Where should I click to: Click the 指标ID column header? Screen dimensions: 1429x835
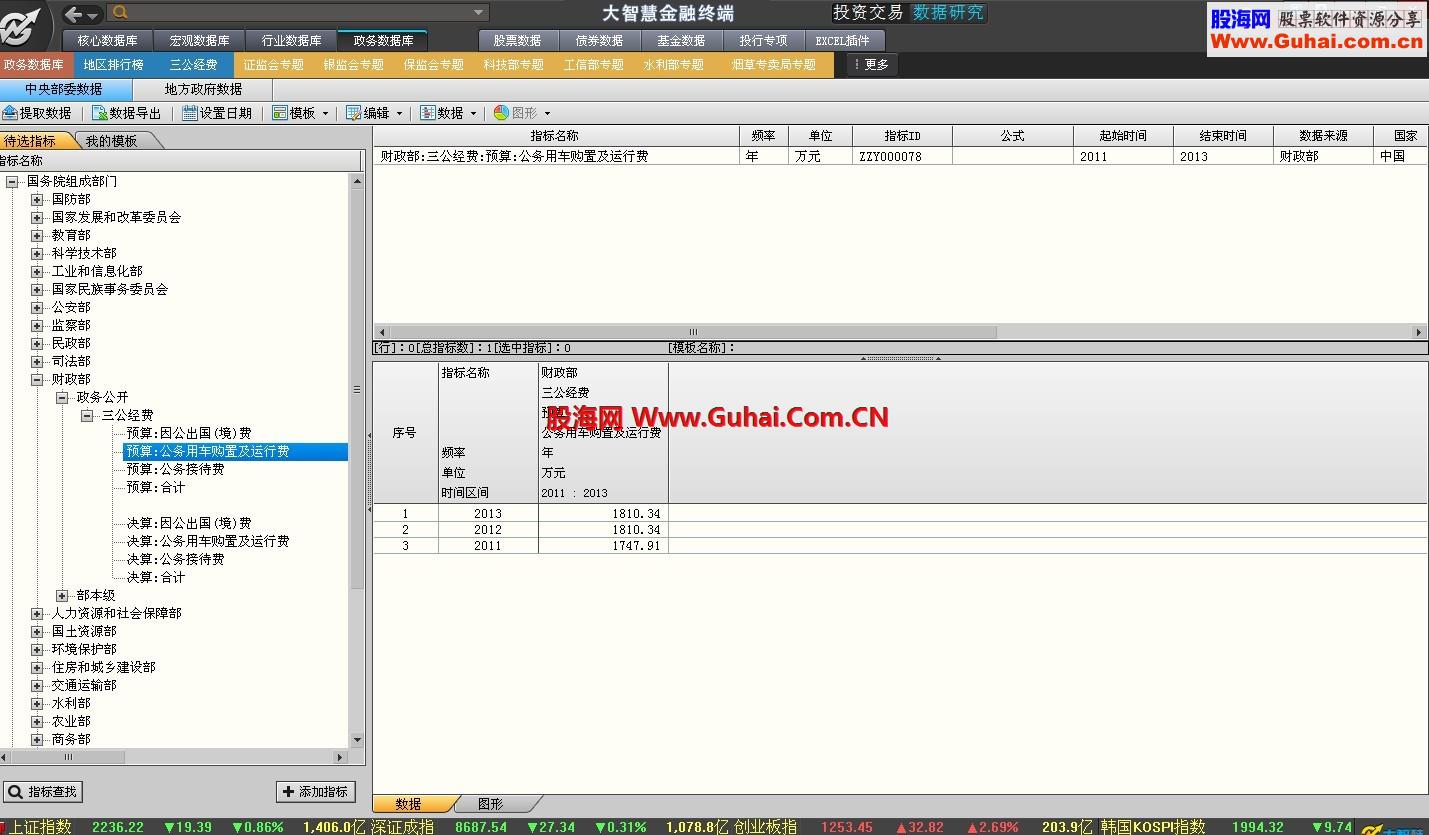[x=902, y=136]
